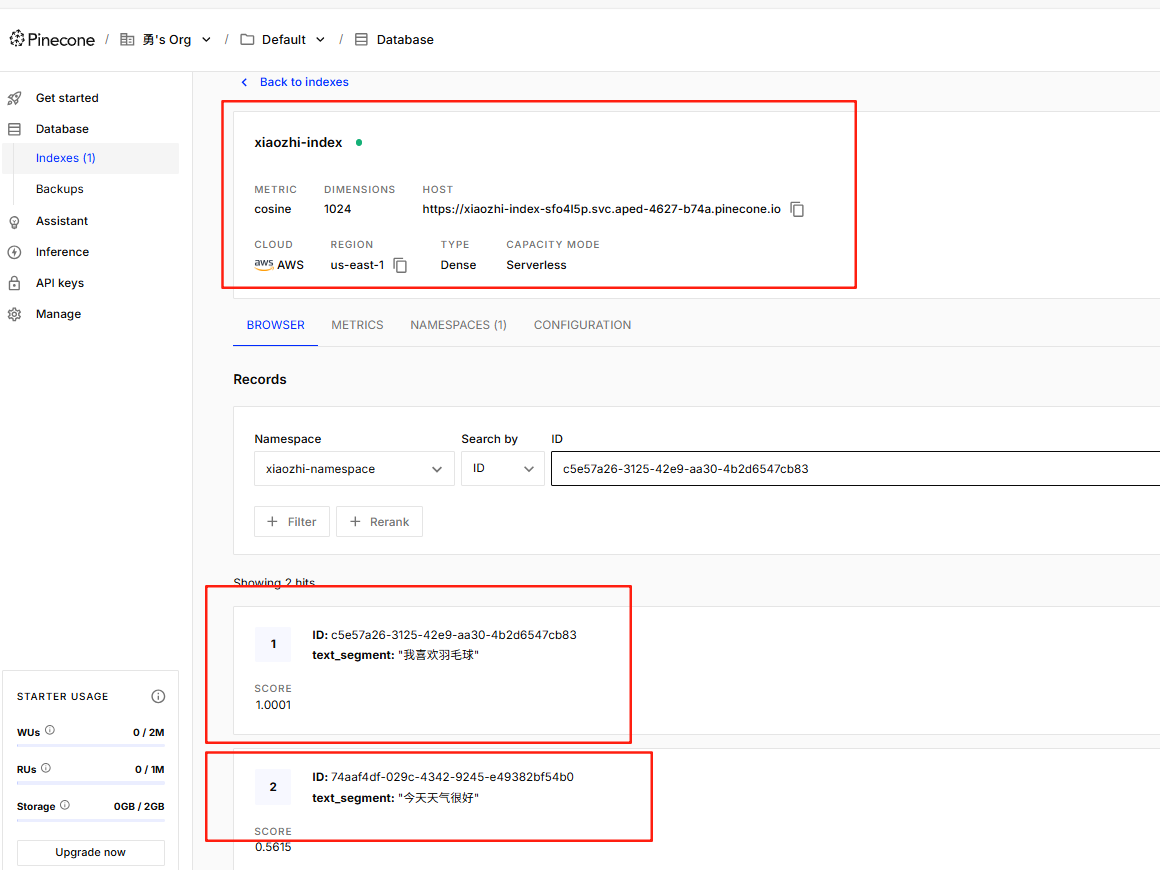This screenshot has width=1160, height=870.
Task: Click the Starter Usage info icon
Action: (158, 696)
